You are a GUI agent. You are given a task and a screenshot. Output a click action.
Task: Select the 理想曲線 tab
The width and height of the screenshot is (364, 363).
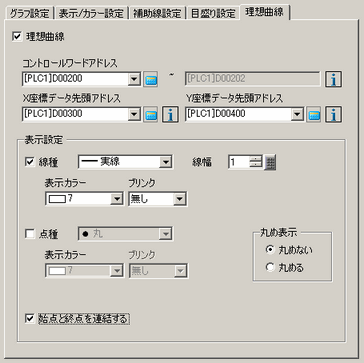click(265, 12)
